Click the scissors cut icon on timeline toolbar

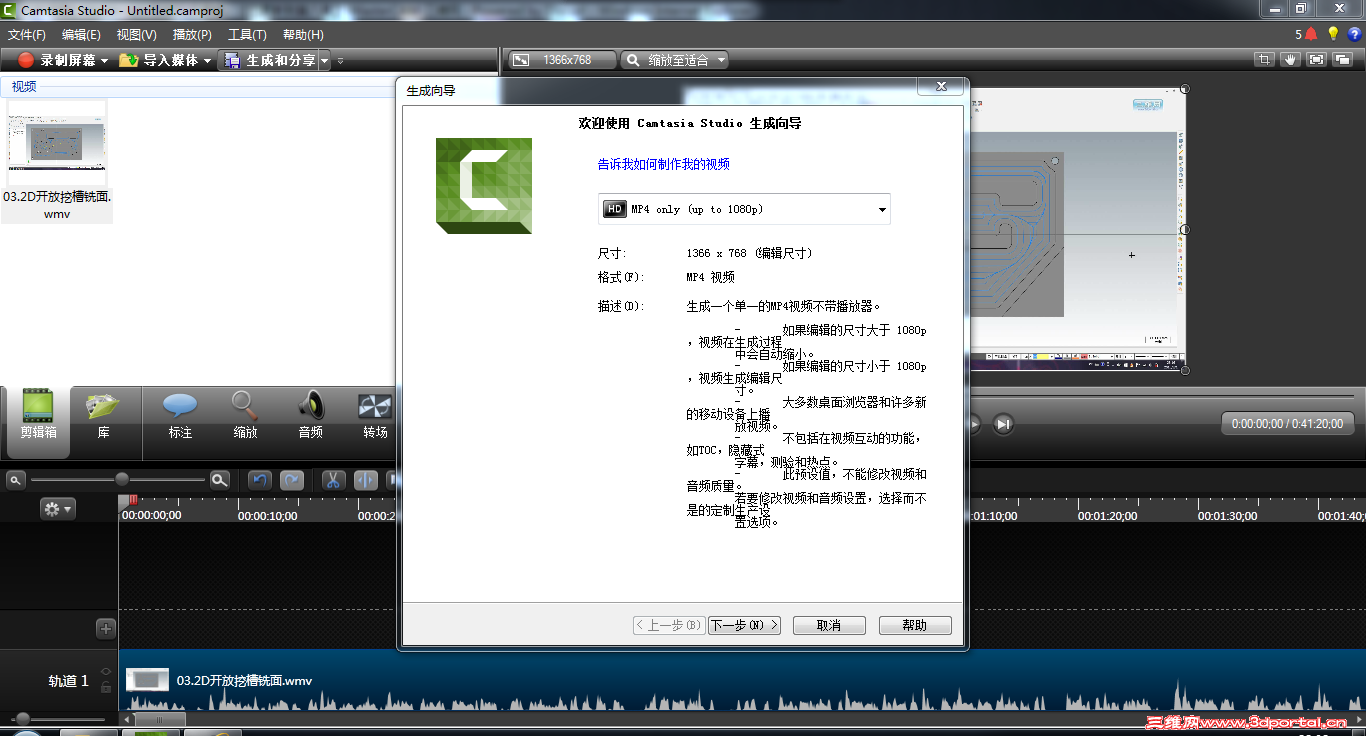[x=333, y=480]
